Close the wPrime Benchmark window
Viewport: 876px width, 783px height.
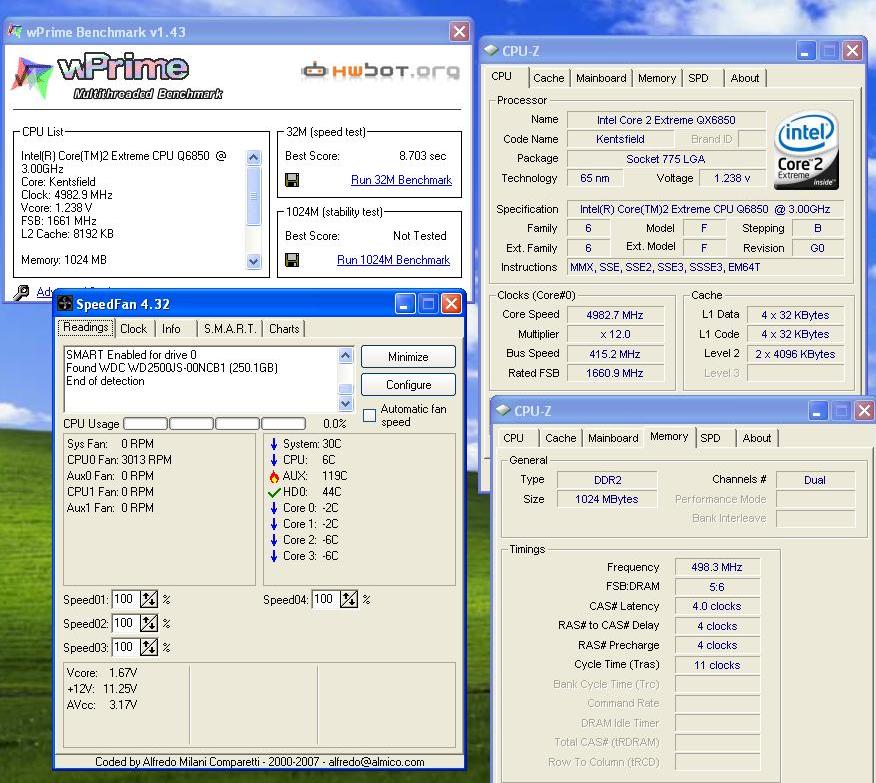tap(459, 32)
